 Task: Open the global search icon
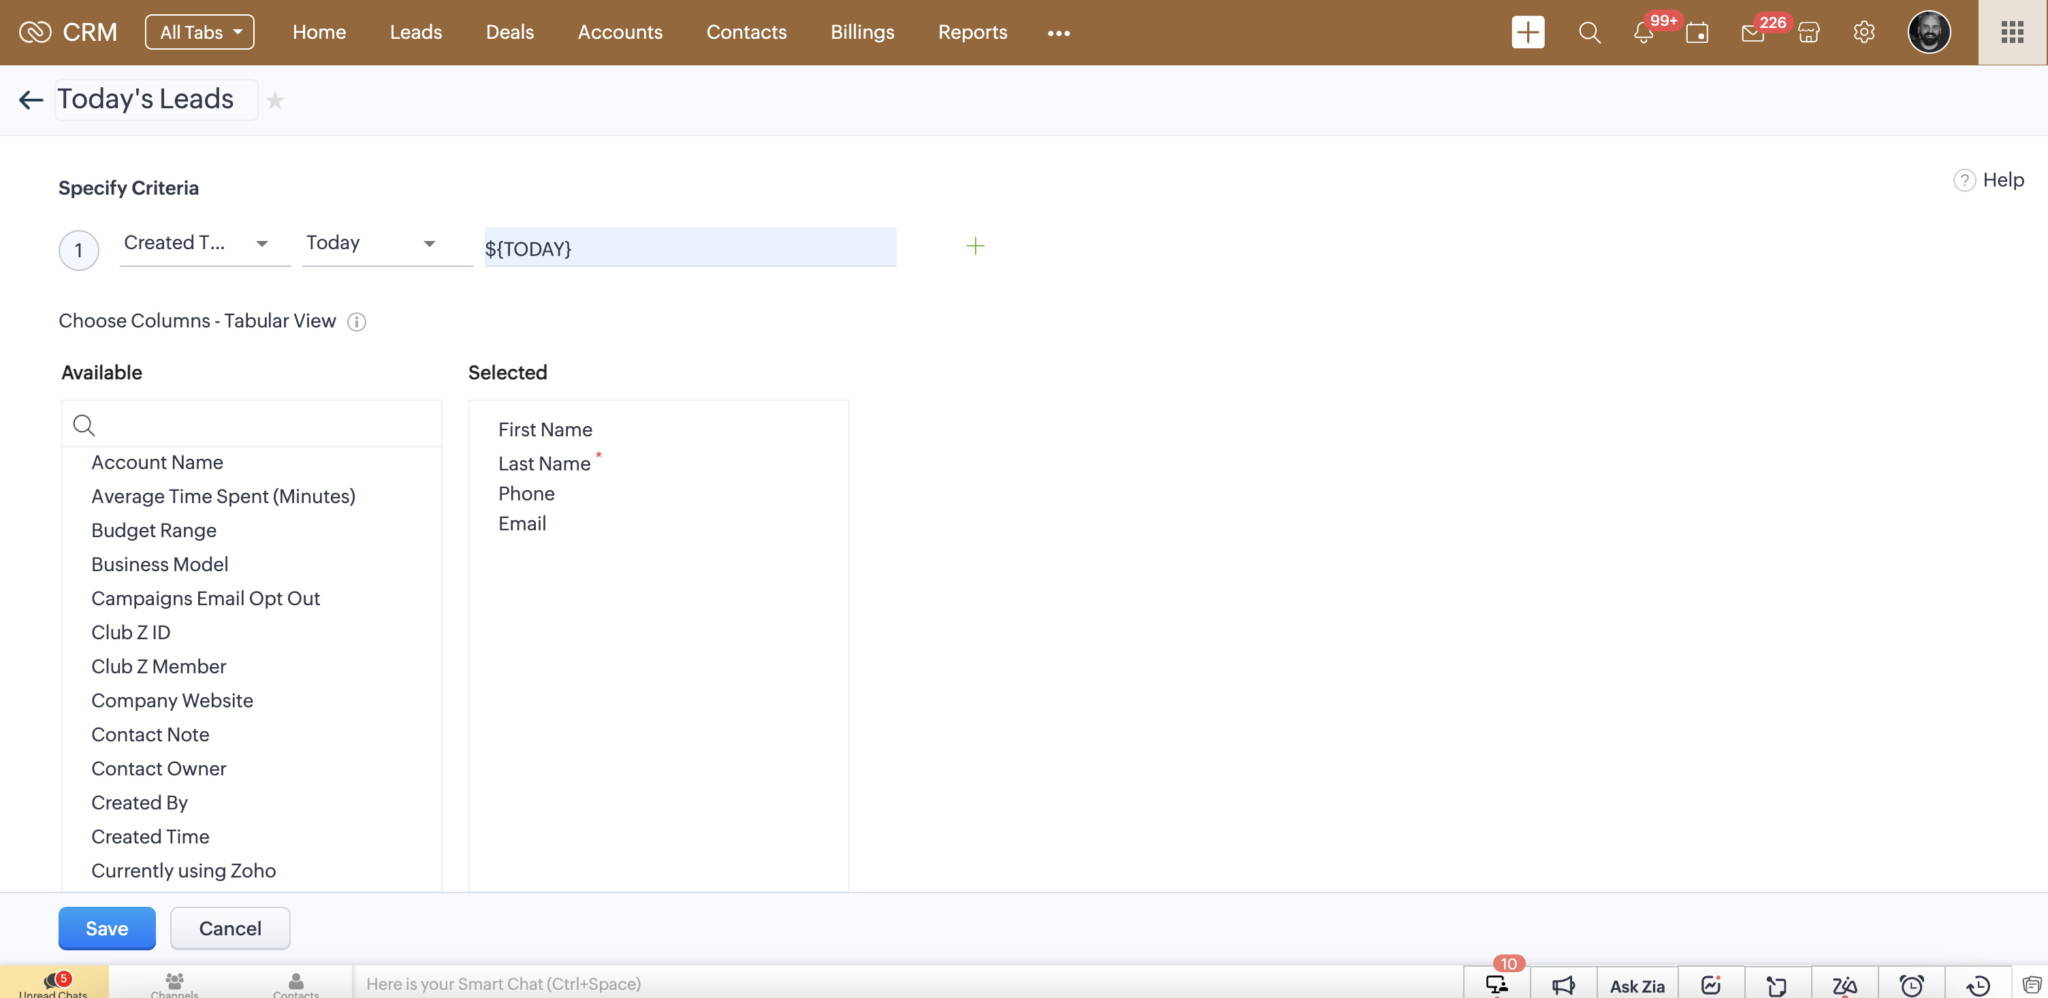coord(1588,32)
